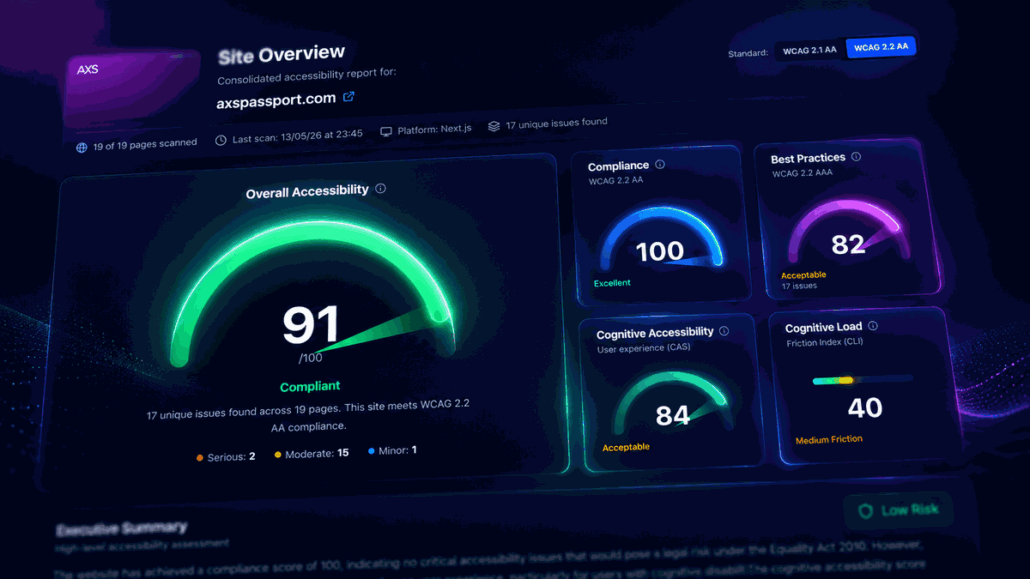Click 'WCAG 2.2 AAA' subtitle under Best Practices
Screen dimensions: 1030x579
click(802, 173)
